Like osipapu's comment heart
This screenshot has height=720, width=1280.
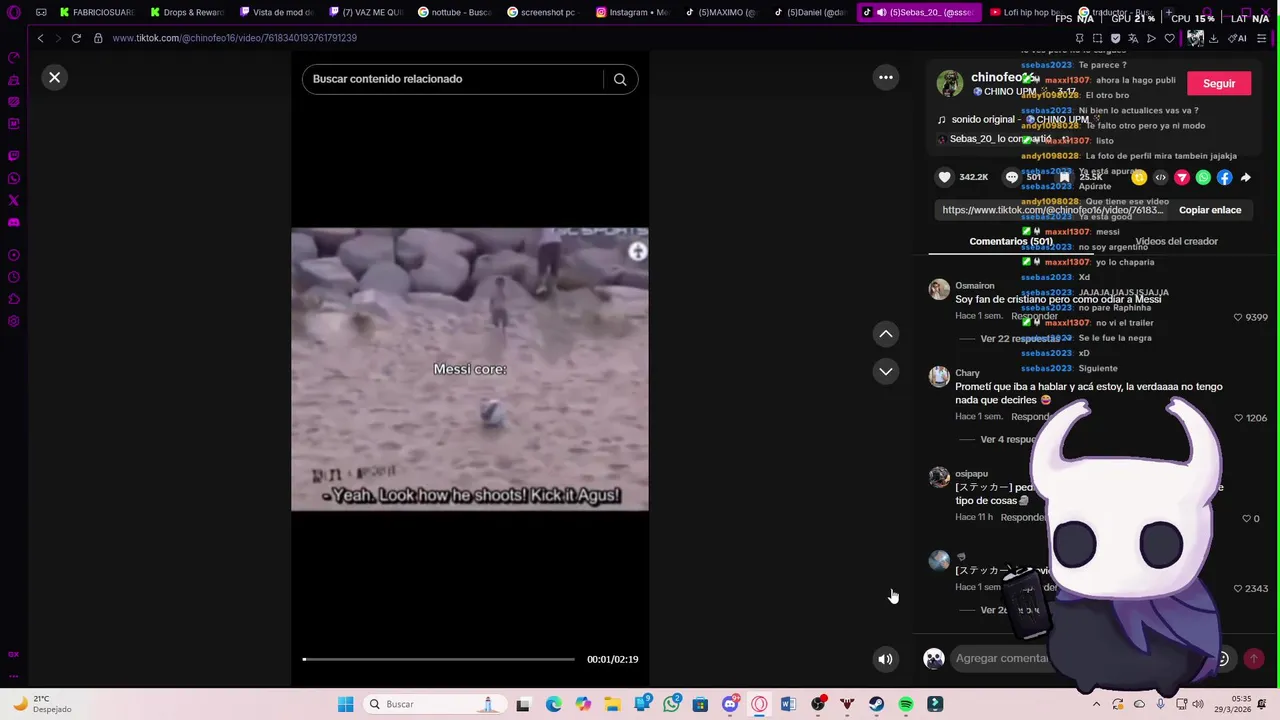[x=1247, y=519]
